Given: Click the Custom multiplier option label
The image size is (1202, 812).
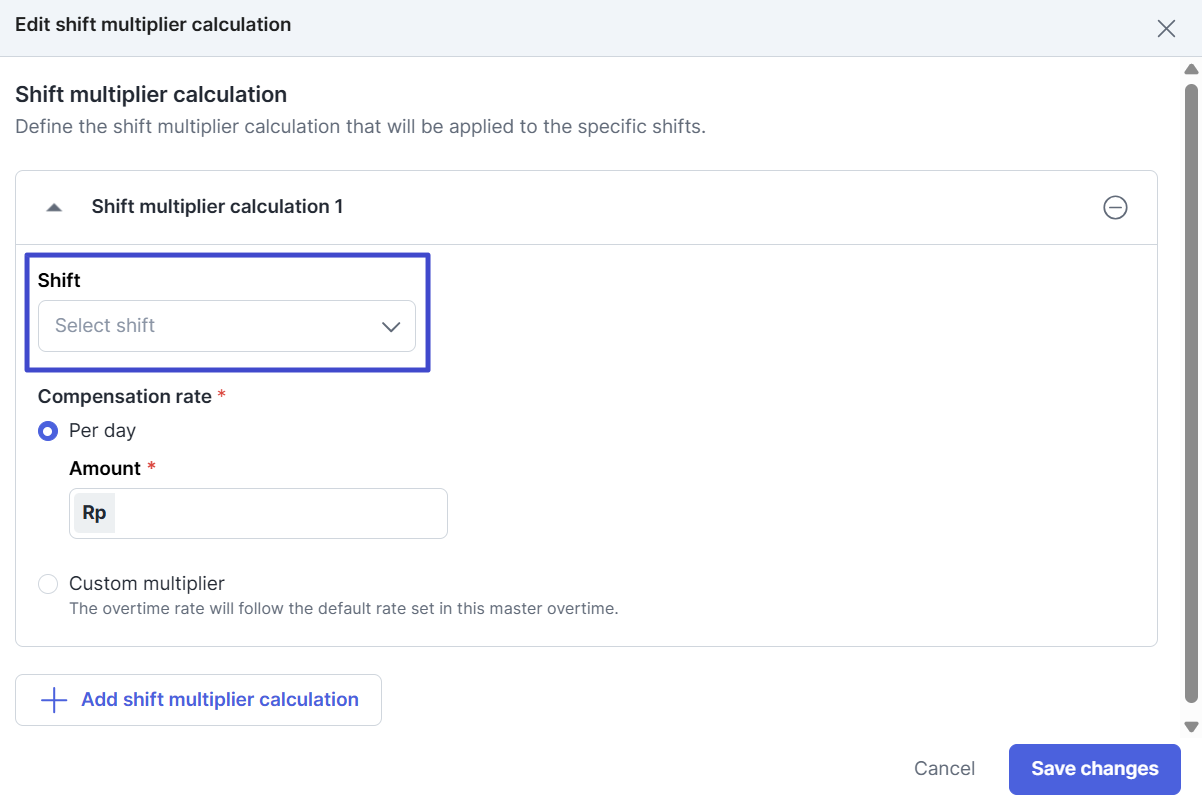Looking at the screenshot, I should click(147, 584).
